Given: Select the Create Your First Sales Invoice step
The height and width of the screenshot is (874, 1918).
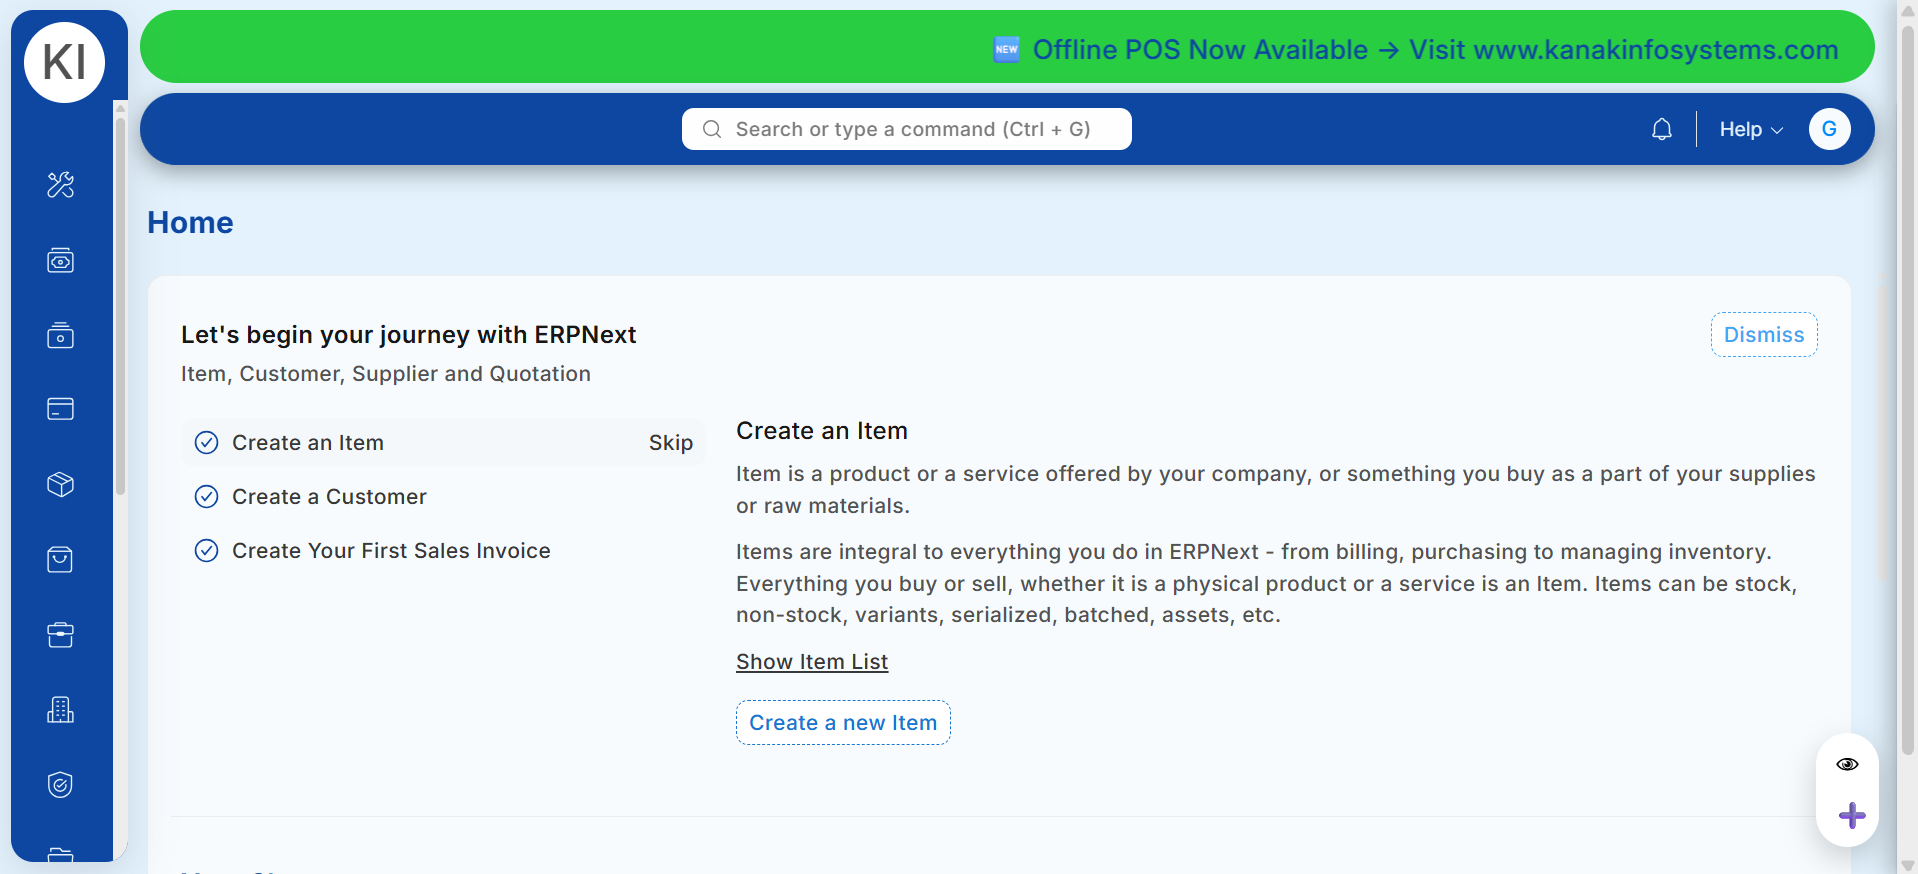Looking at the screenshot, I should click(x=443, y=550).
